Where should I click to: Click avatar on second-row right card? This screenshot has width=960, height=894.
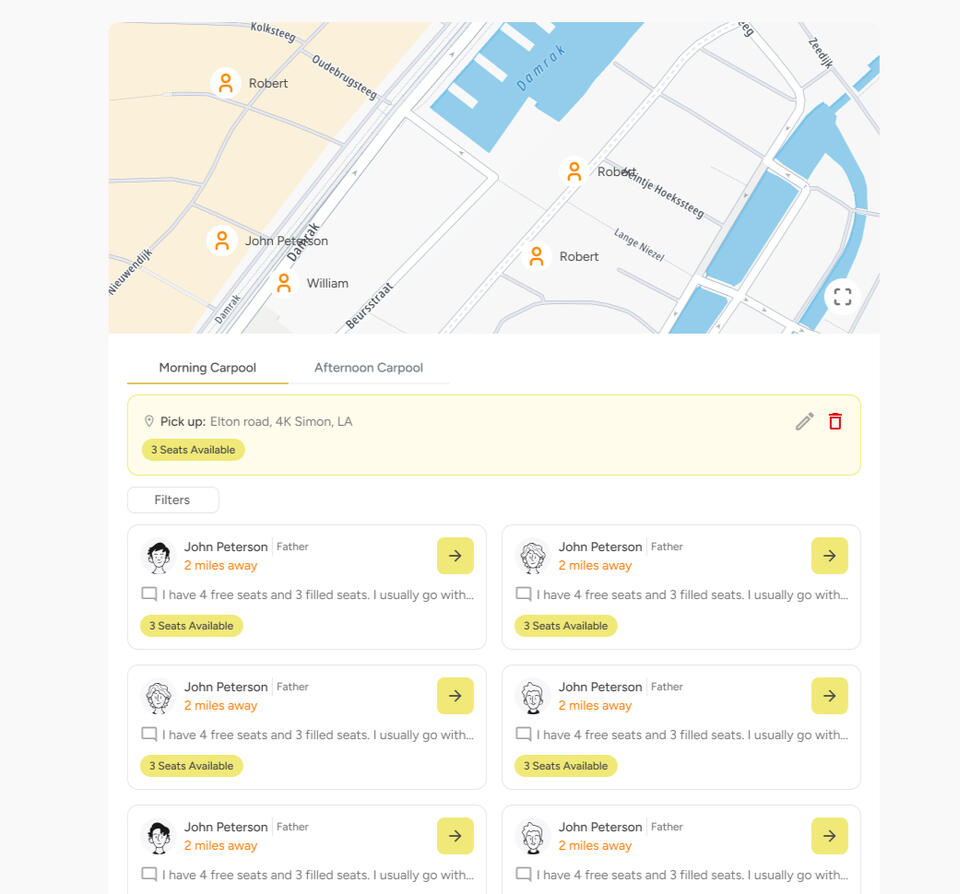(x=532, y=696)
